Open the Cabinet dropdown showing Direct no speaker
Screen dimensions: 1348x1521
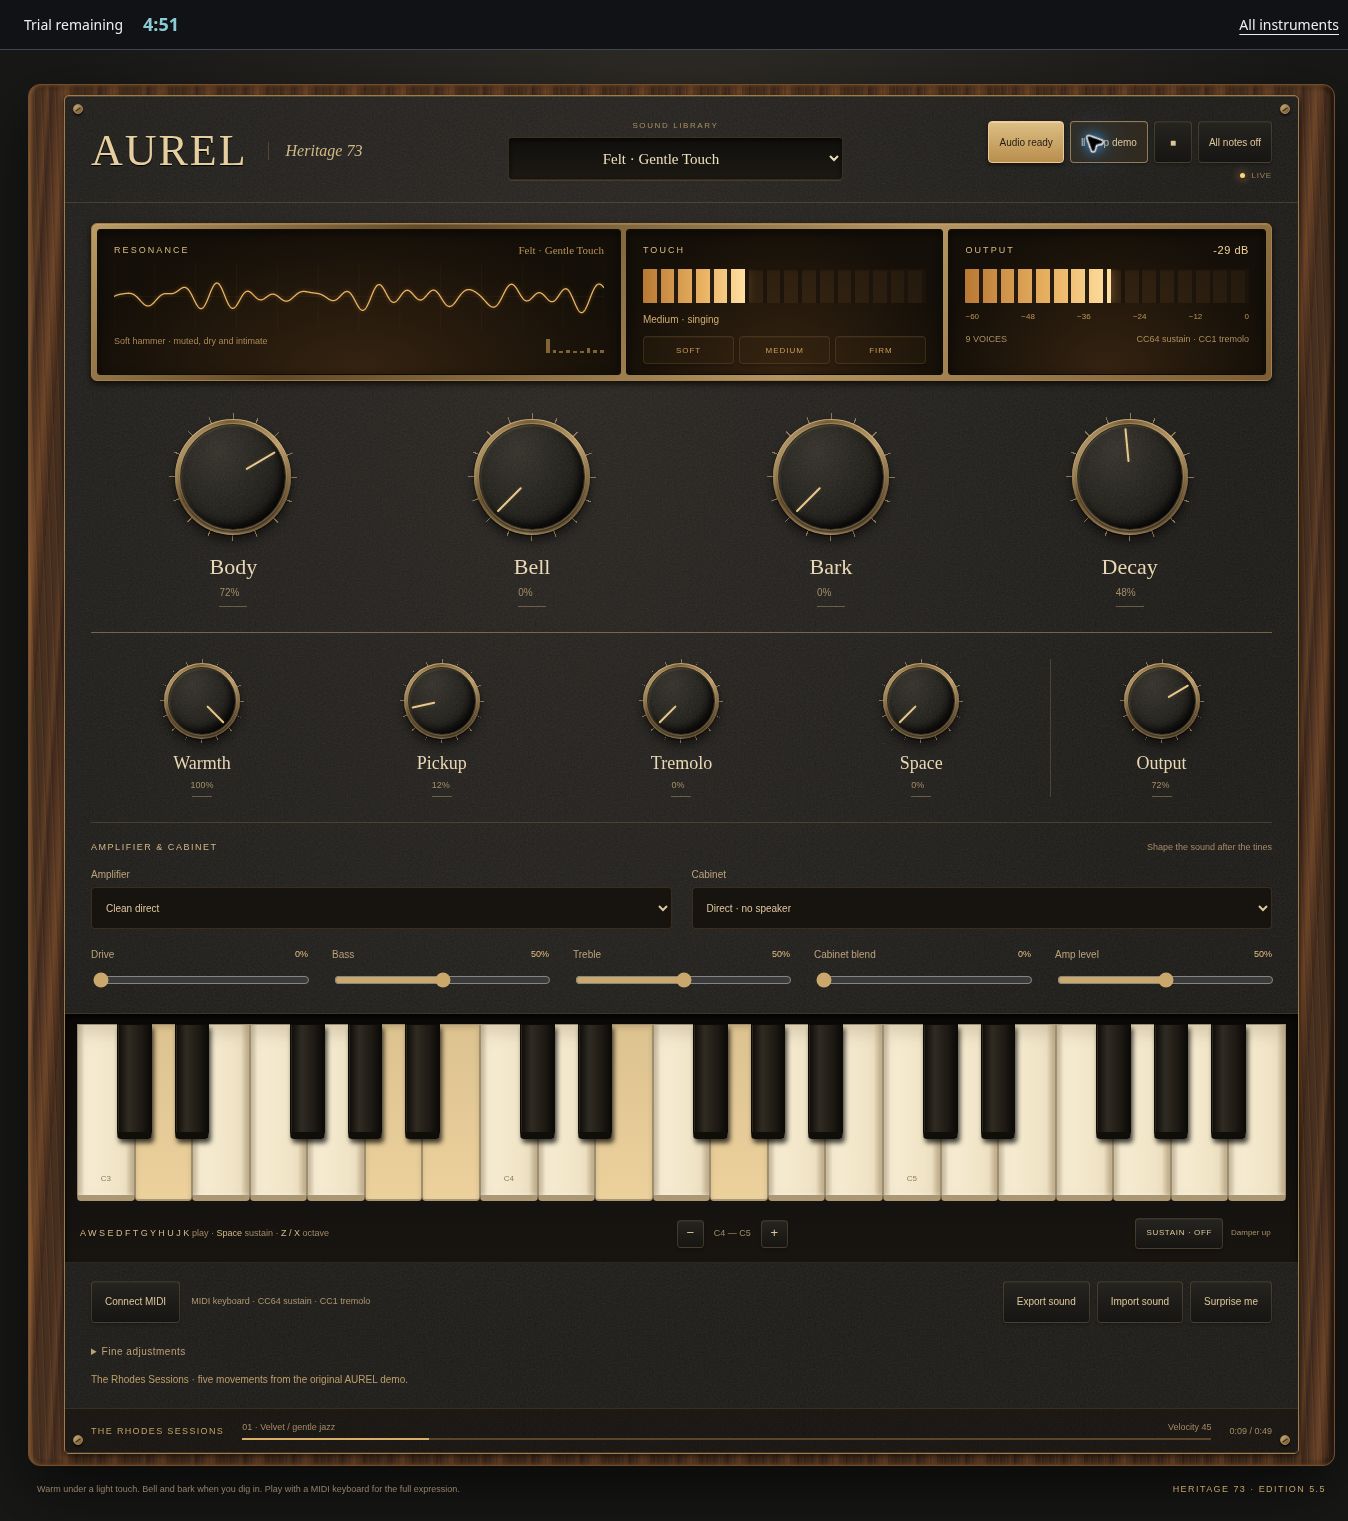[981, 908]
